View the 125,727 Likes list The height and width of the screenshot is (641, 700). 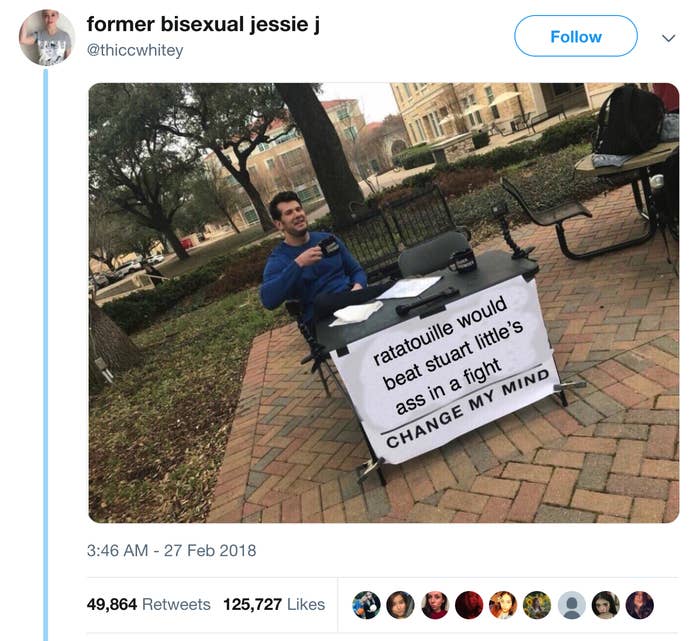point(274,604)
